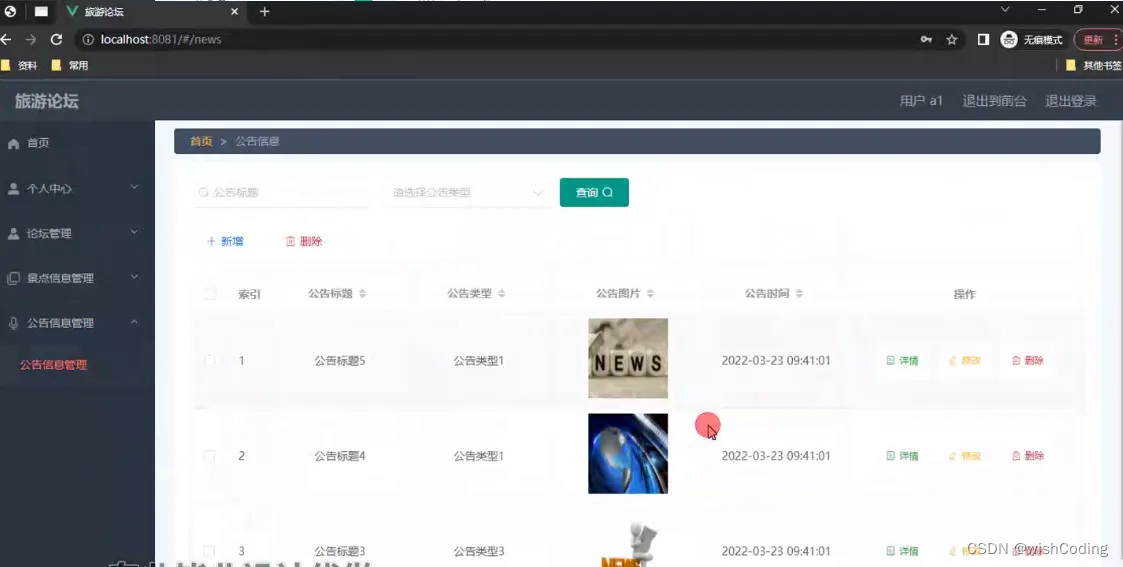Click 修改 for row 公告标题4
This screenshot has width=1123, height=567.
[x=965, y=455]
